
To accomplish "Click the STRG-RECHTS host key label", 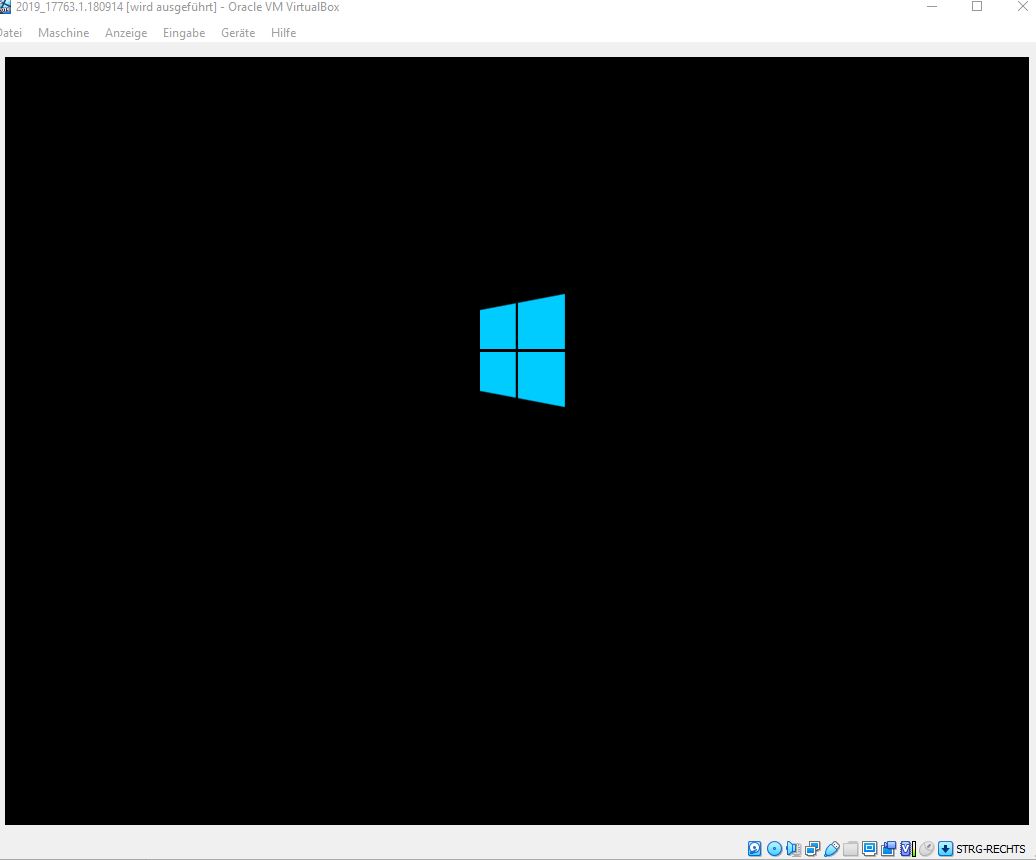I will (990, 849).
